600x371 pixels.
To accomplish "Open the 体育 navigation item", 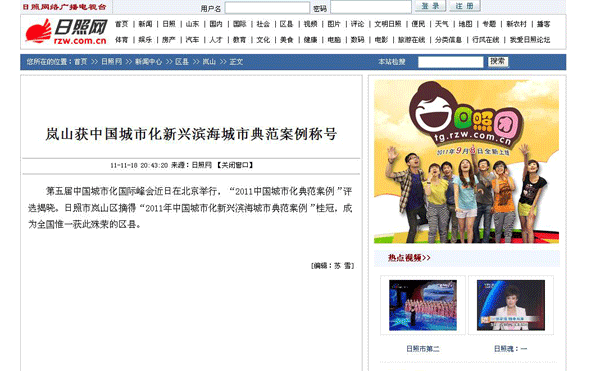I will [x=122, y=40].
